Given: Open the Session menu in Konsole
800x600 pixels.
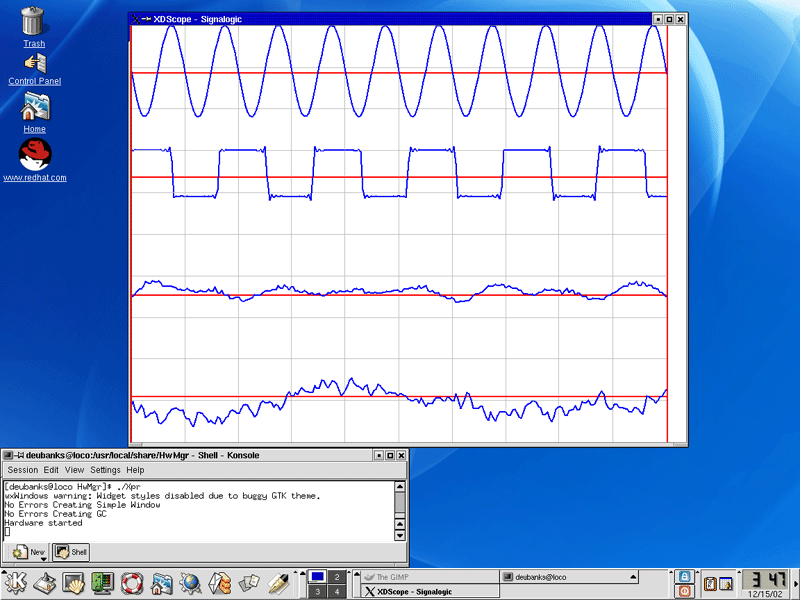Looking at the screenshot, I should [22, 470].
